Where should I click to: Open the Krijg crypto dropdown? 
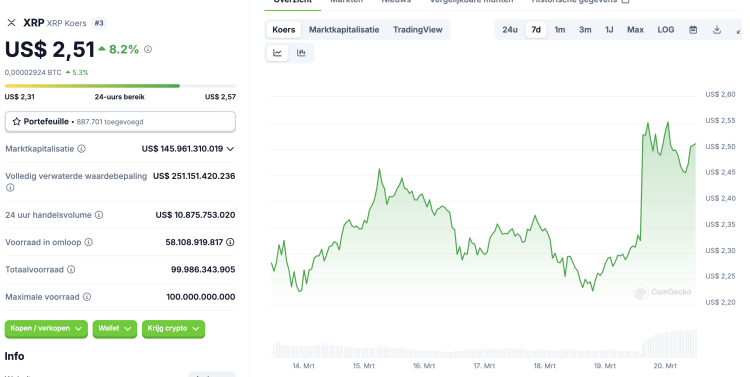[x=173, y=329]
